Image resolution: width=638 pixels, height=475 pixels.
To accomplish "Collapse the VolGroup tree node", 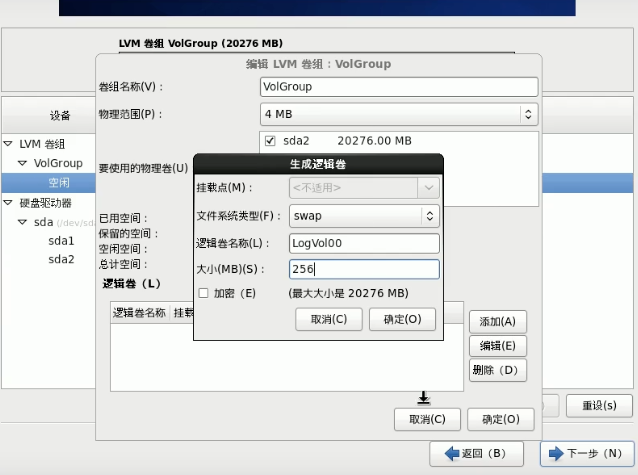I will point(22,163).
